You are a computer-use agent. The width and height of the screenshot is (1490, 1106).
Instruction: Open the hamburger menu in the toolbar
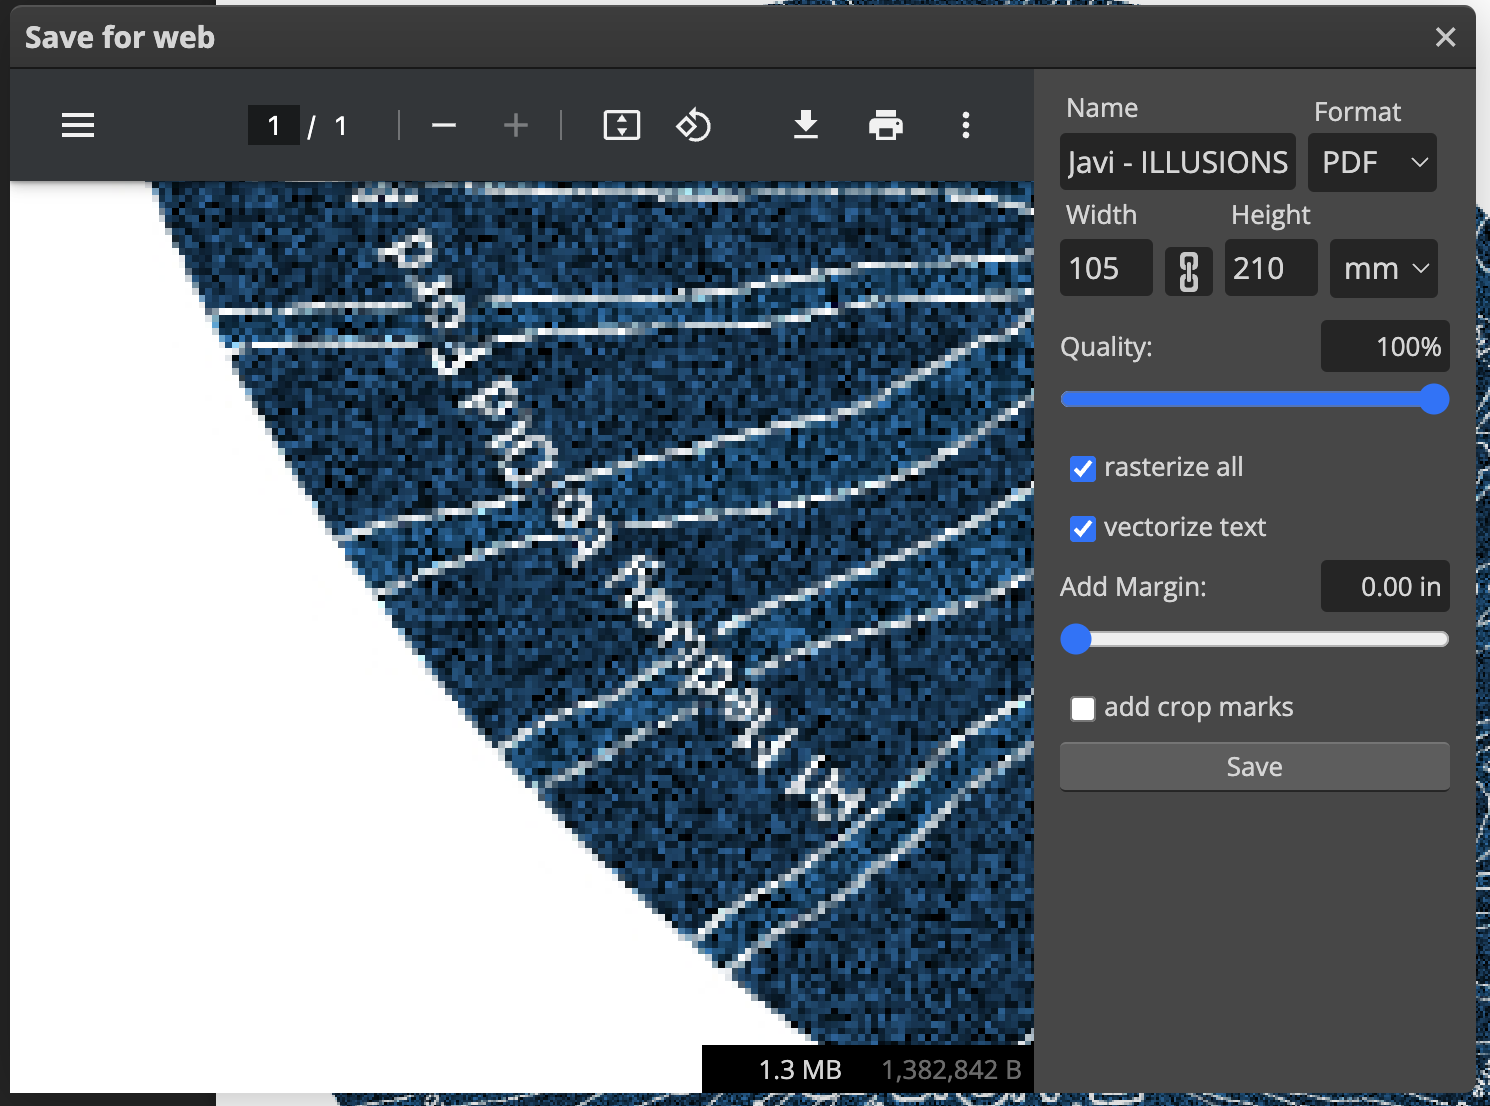point(77,125)
